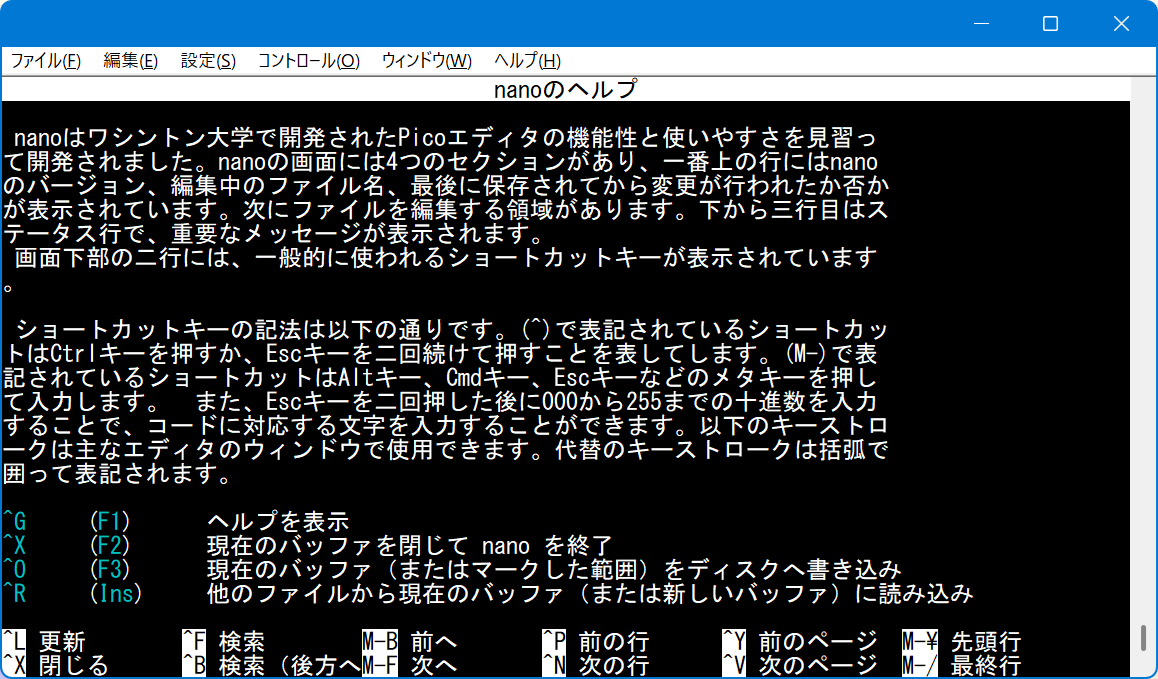Click the ^G shortcut entry
The height and width of the screenshot is (679, 1158).
click(x=15, y=522)
